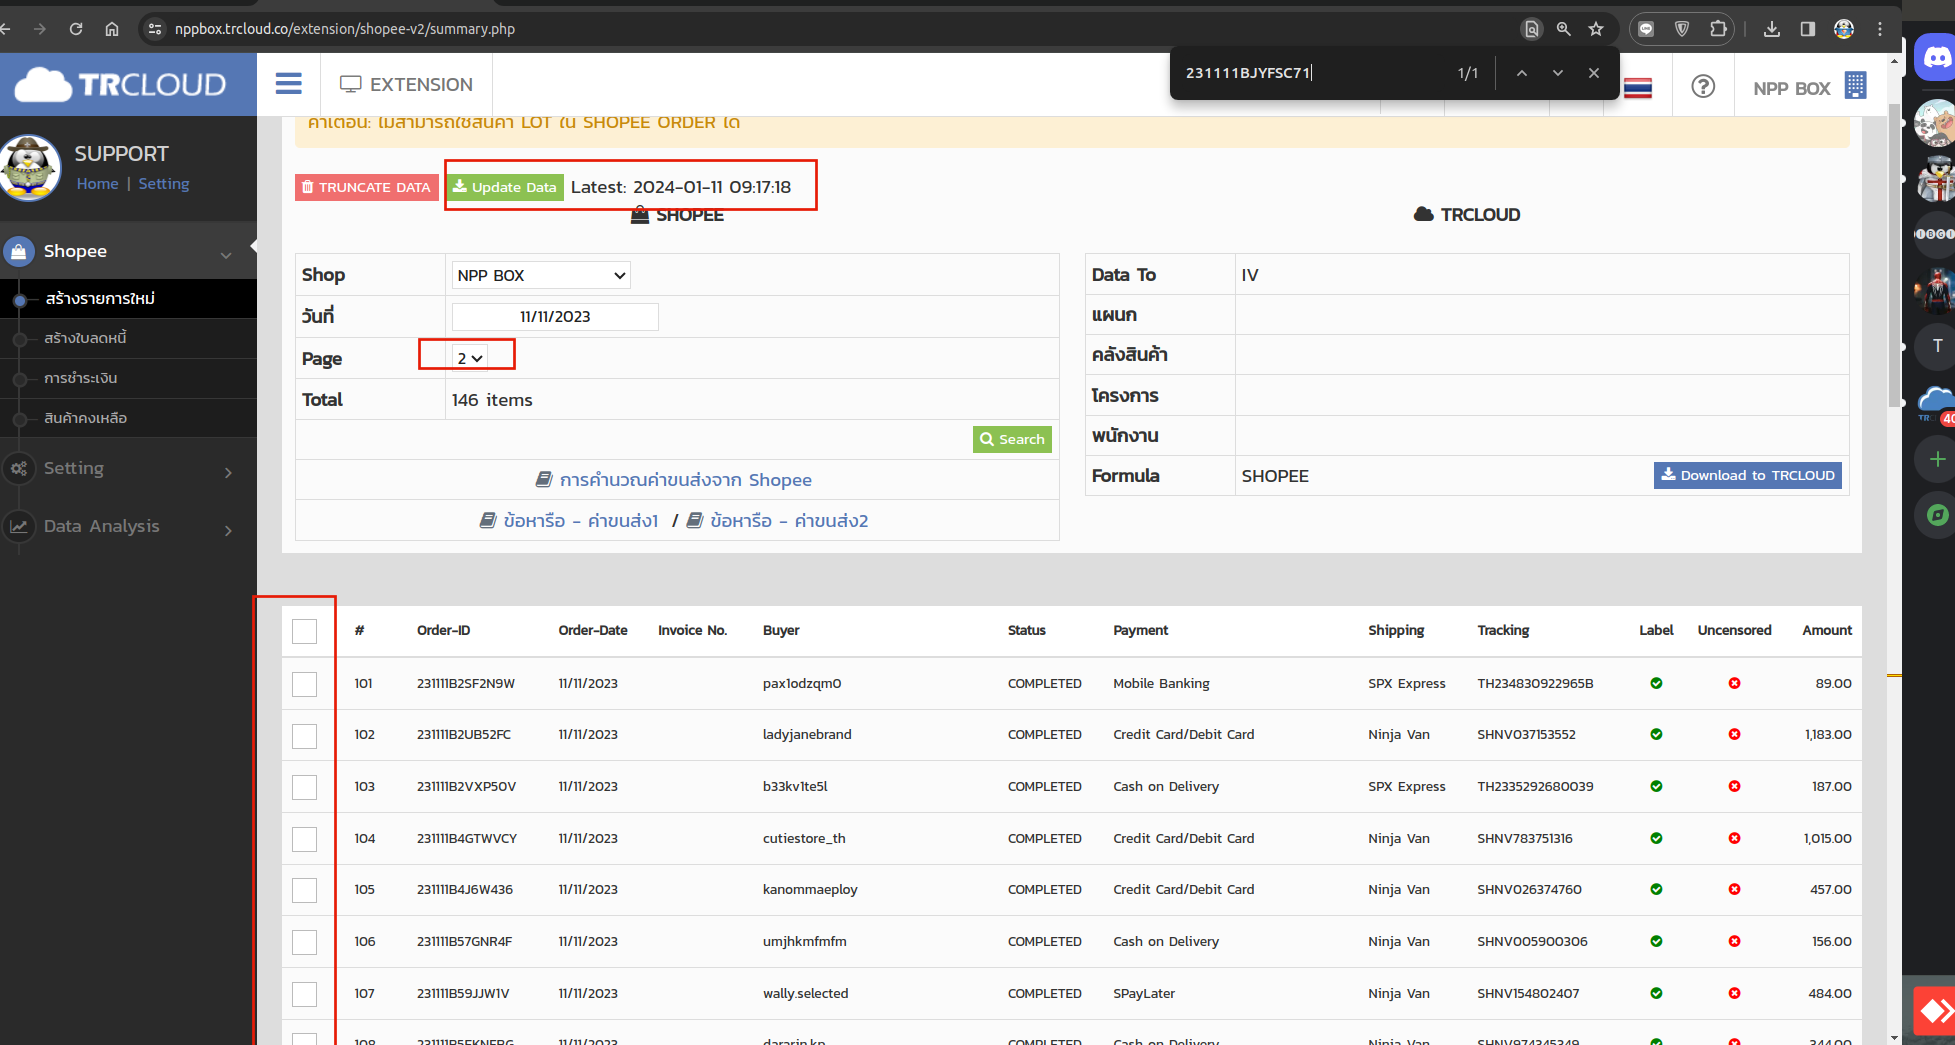
Task: Open the EXTENSION top menu item
Action: (406, 85)
